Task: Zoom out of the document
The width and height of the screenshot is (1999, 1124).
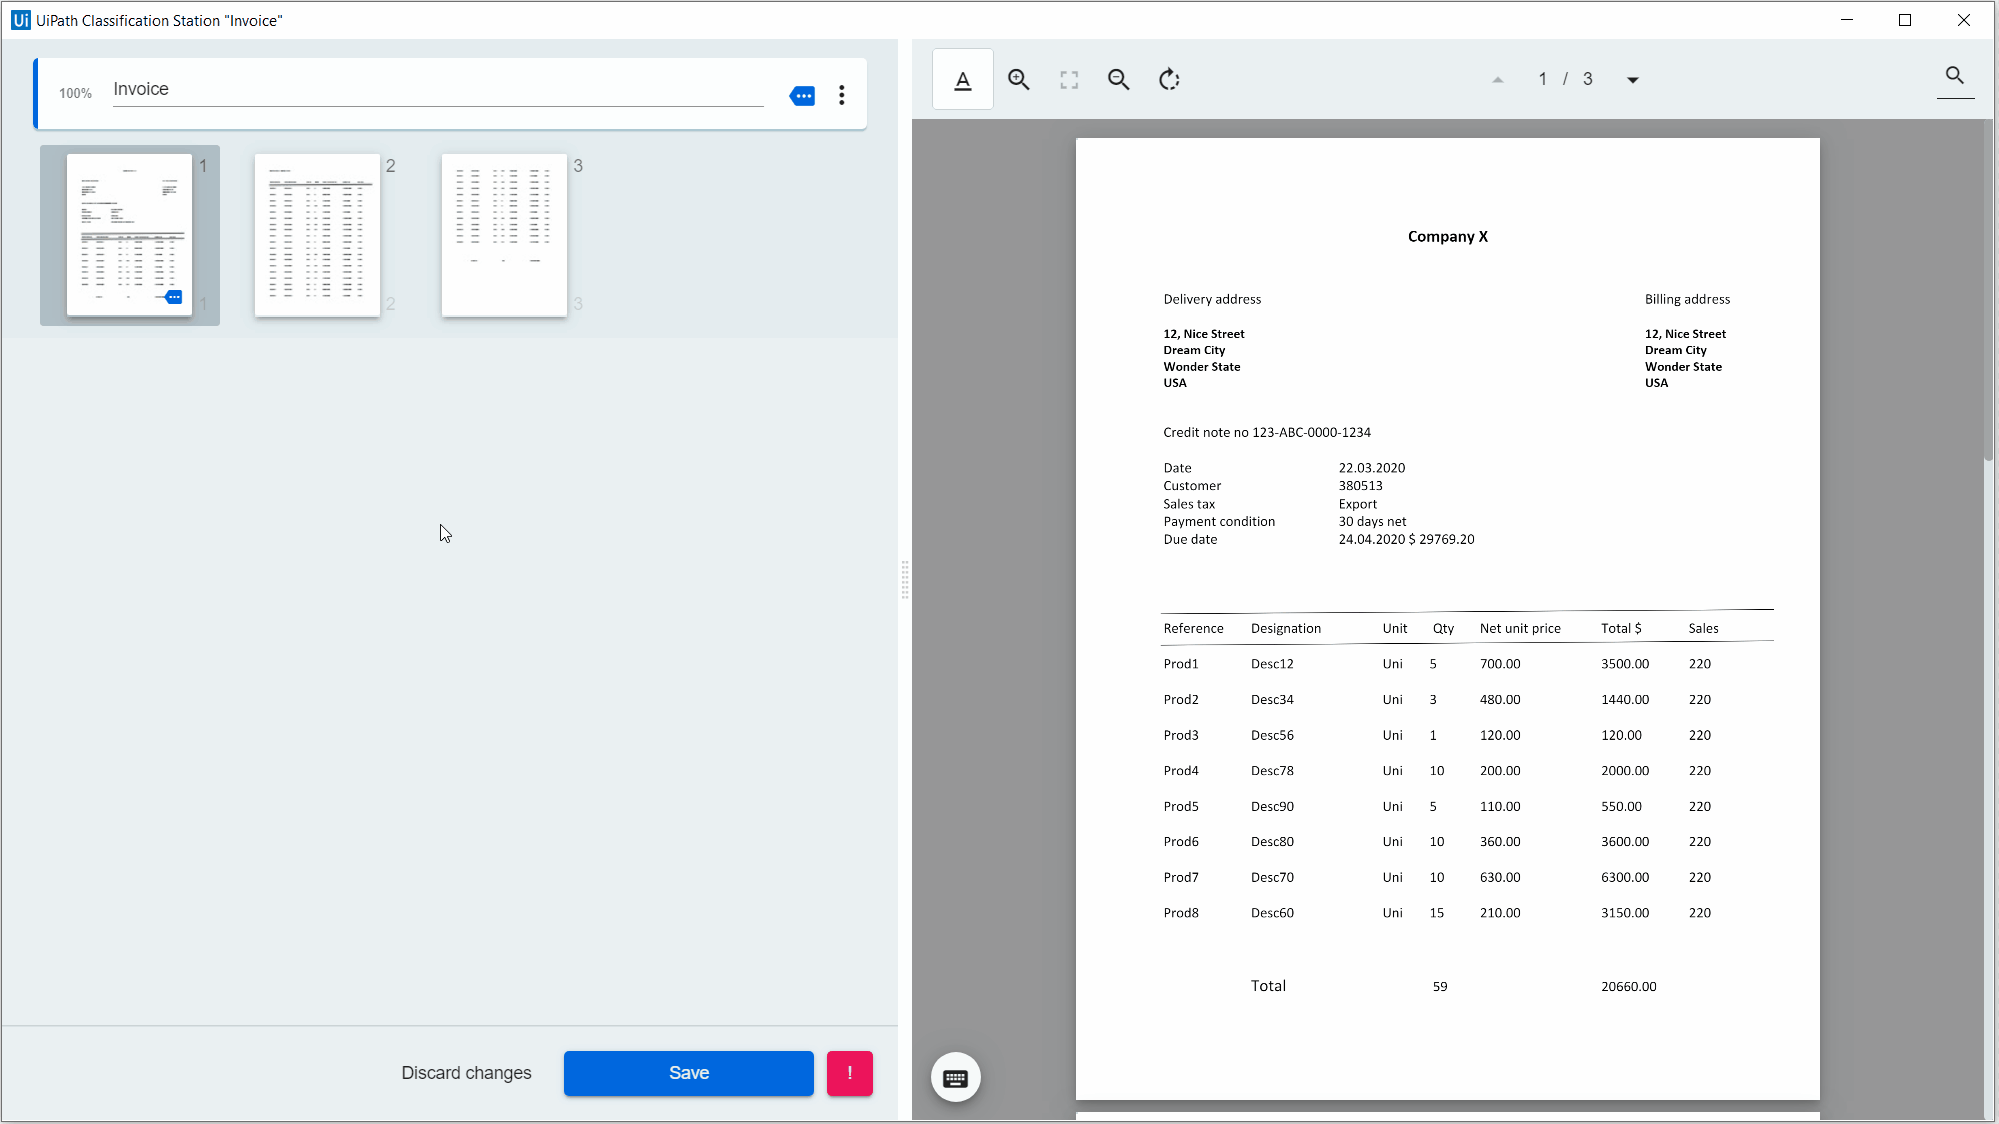Action: 1118,80
